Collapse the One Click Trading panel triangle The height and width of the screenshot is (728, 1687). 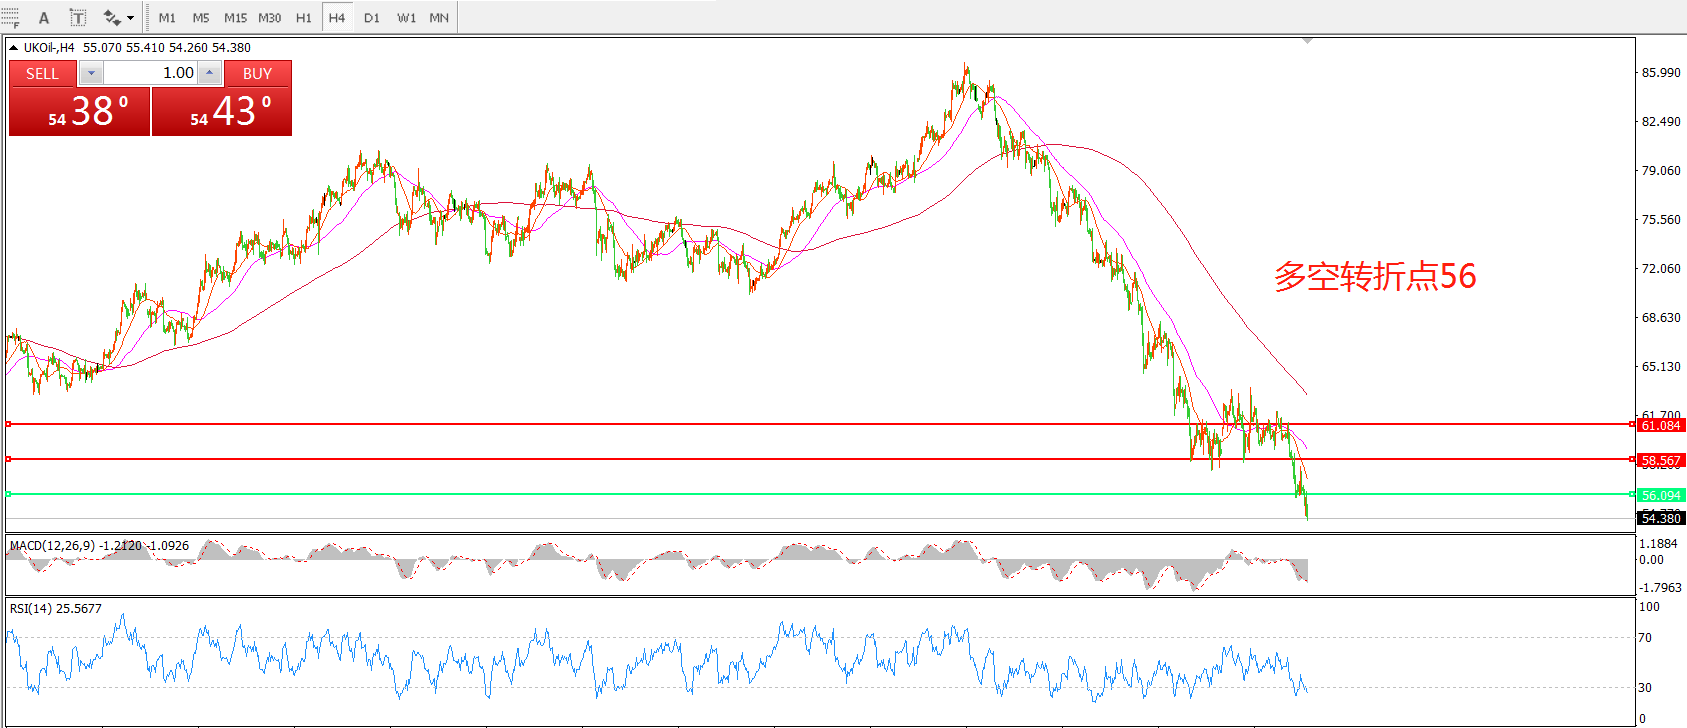point(14,47)
